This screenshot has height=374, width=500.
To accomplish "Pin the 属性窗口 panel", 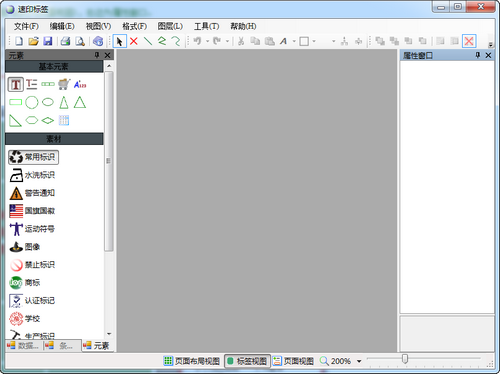I will pos(477,55).
